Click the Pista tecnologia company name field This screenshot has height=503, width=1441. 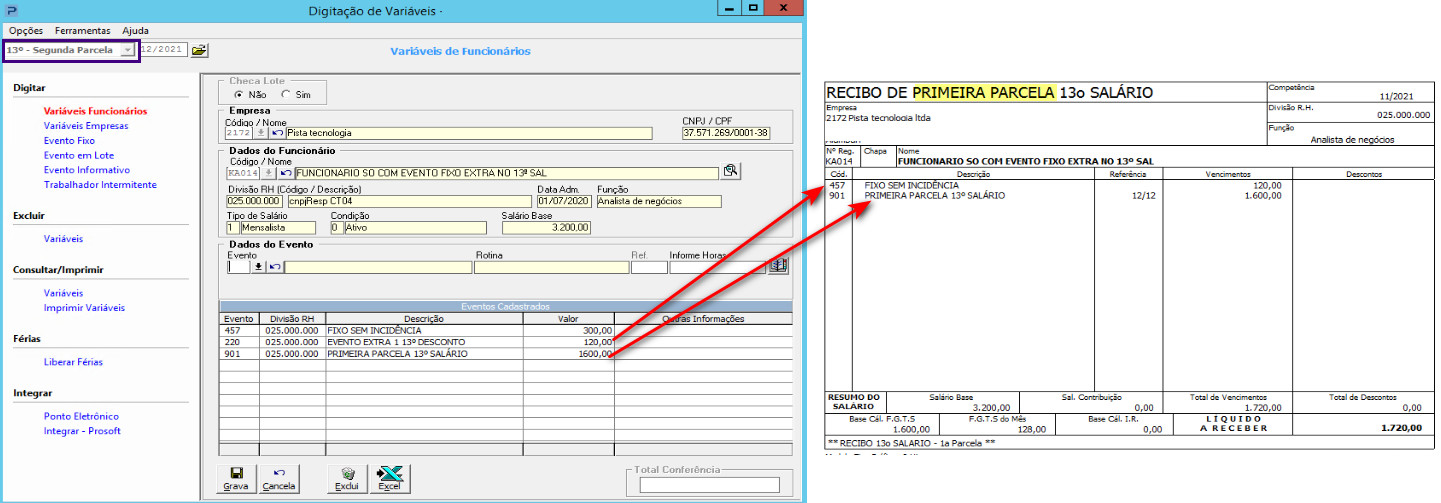coord(469,132)
